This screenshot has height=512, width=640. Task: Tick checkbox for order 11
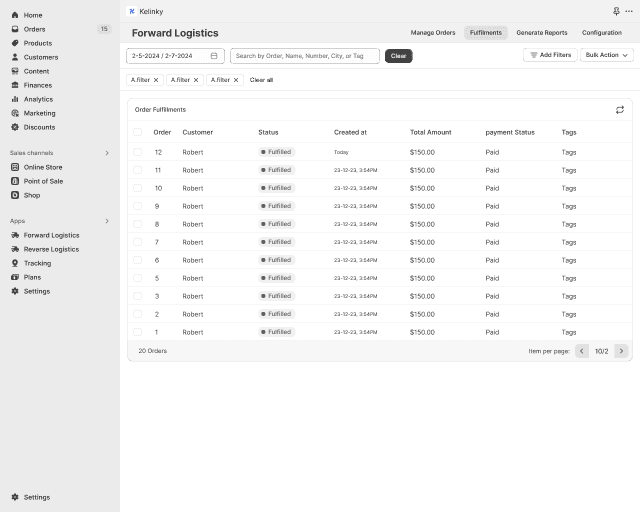[138, 170]
